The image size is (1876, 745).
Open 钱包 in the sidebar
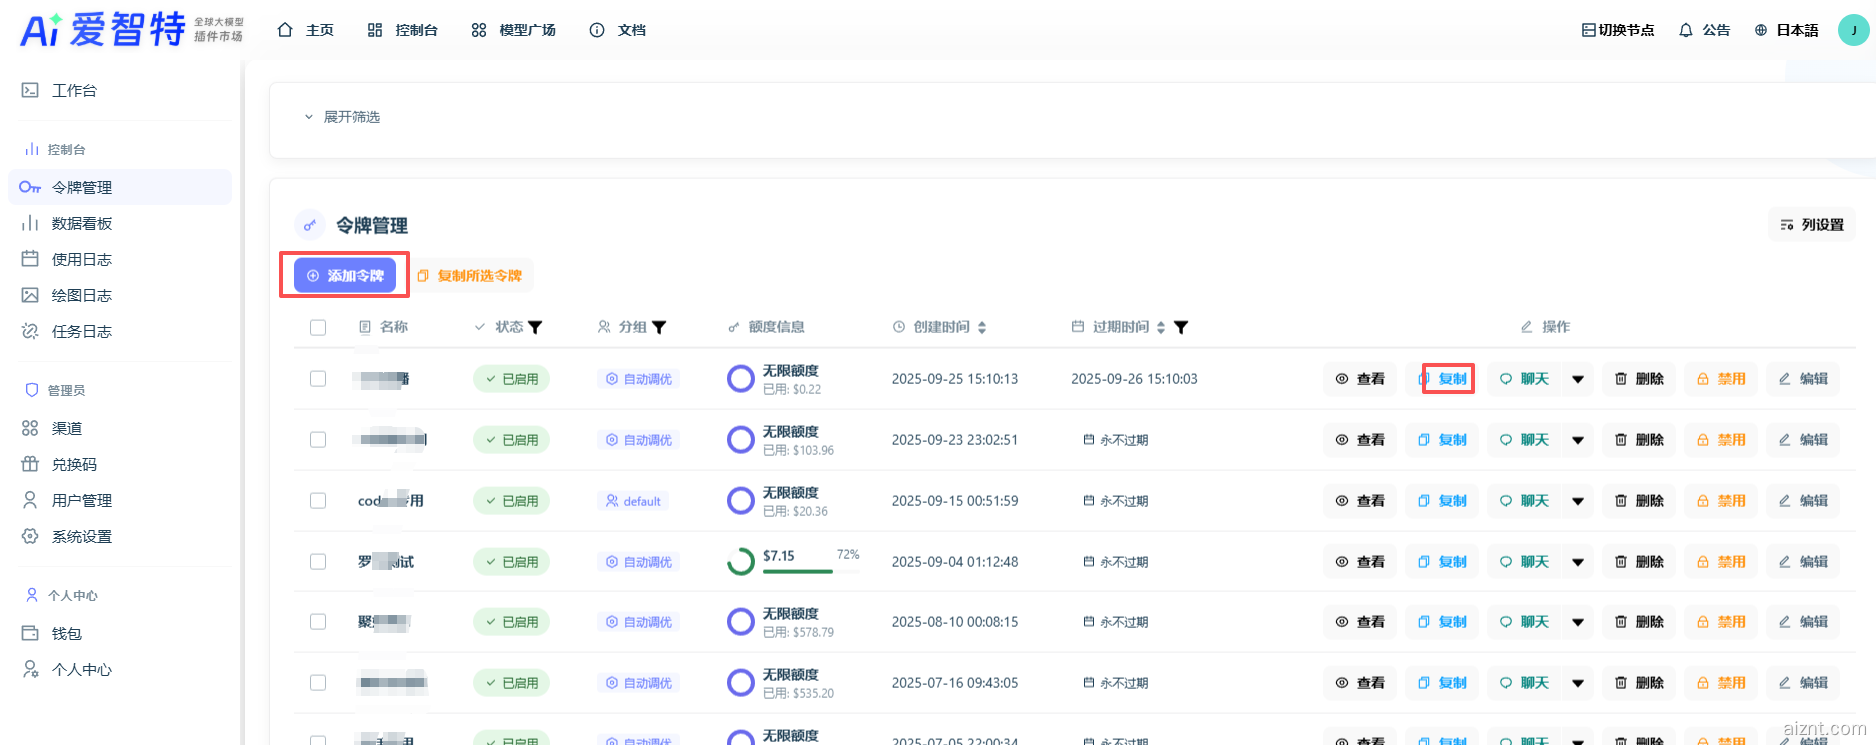point(120,633)
